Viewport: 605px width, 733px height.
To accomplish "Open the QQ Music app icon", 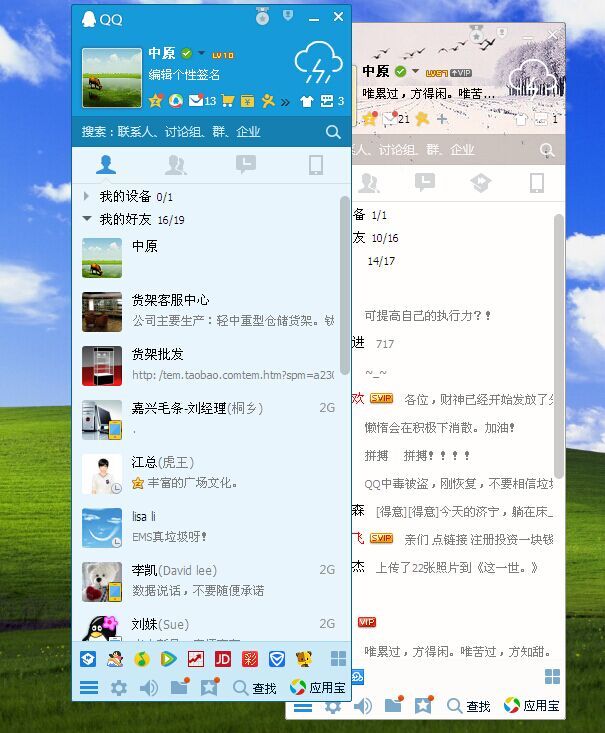I will (x=143, y=659).
